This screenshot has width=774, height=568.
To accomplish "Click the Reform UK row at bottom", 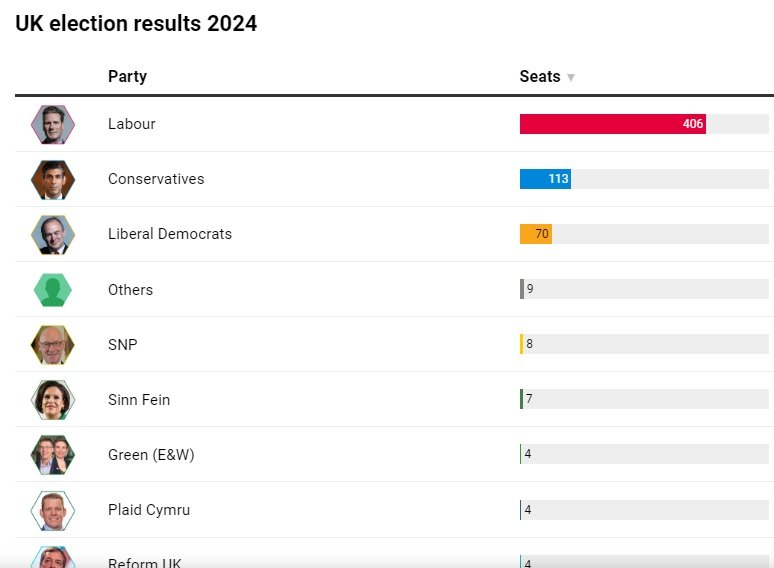I will (x=145, y=562).
